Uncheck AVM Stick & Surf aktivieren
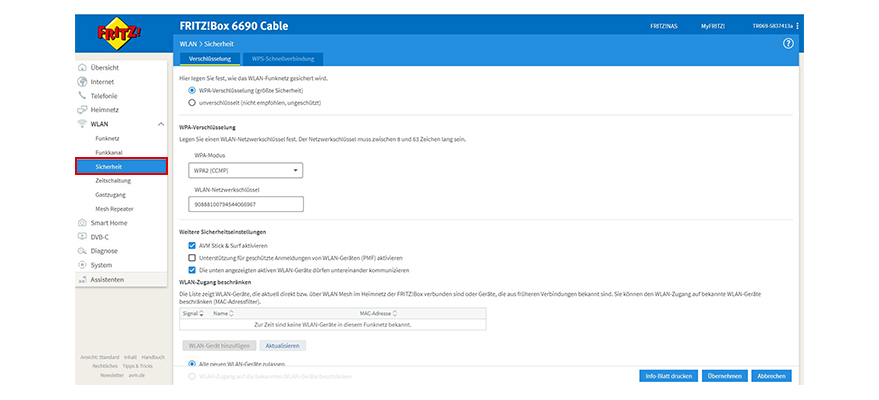879x400 pixels. pos(192,245)
